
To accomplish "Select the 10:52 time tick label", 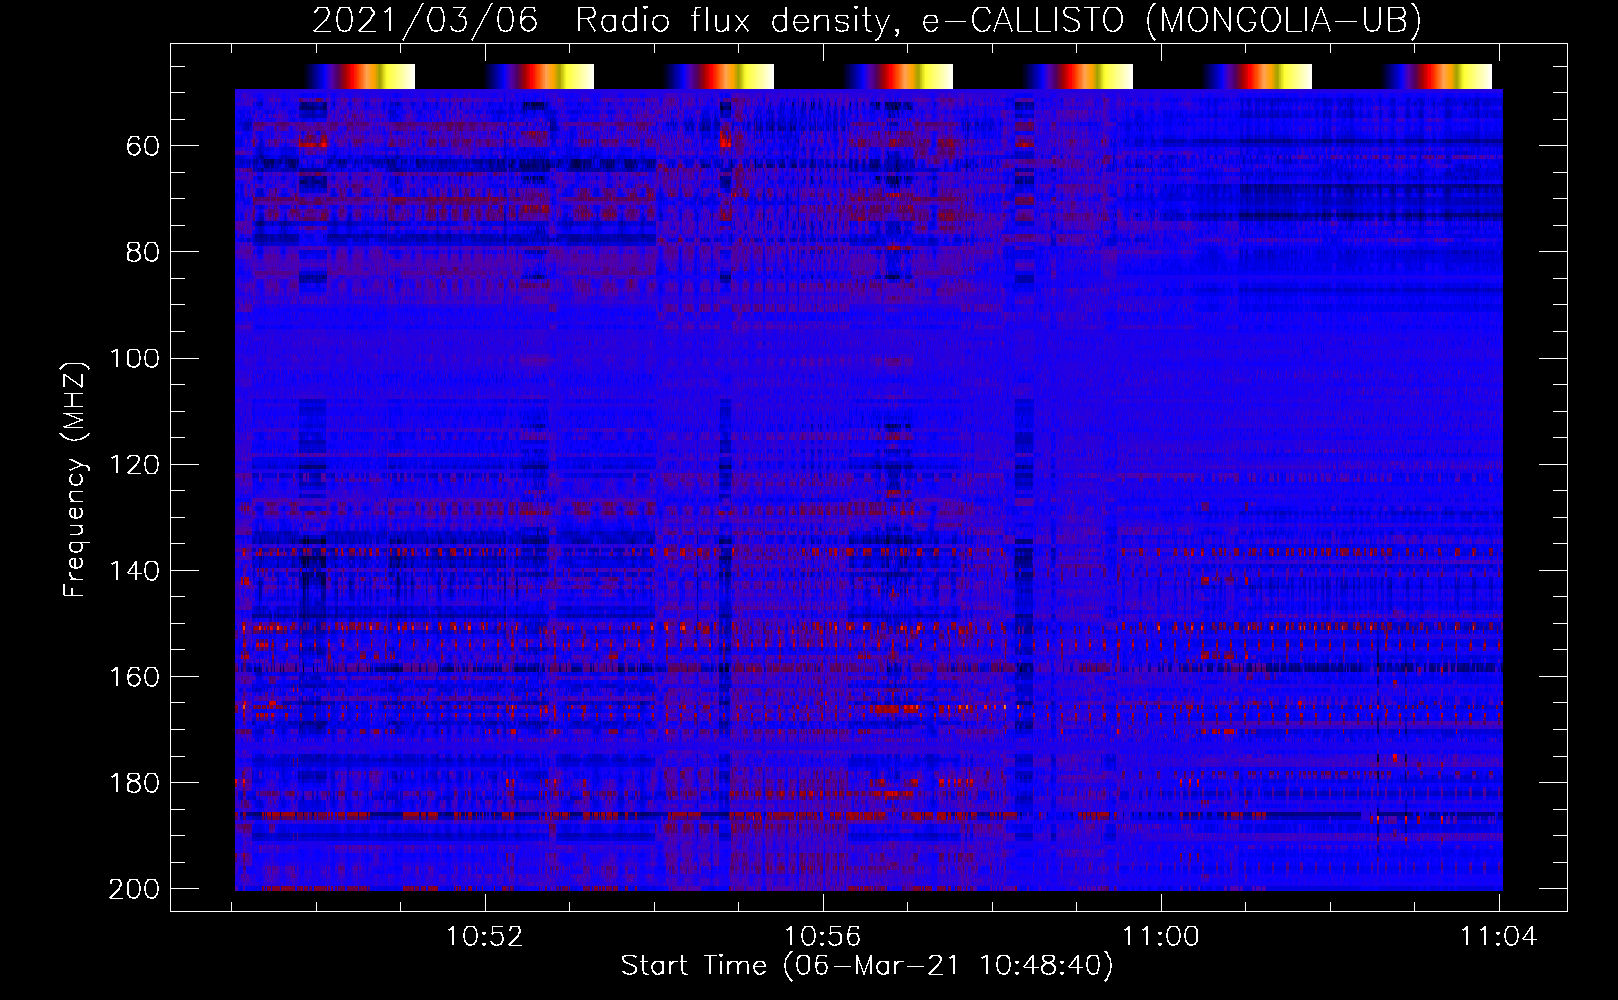I will [485, 937].
